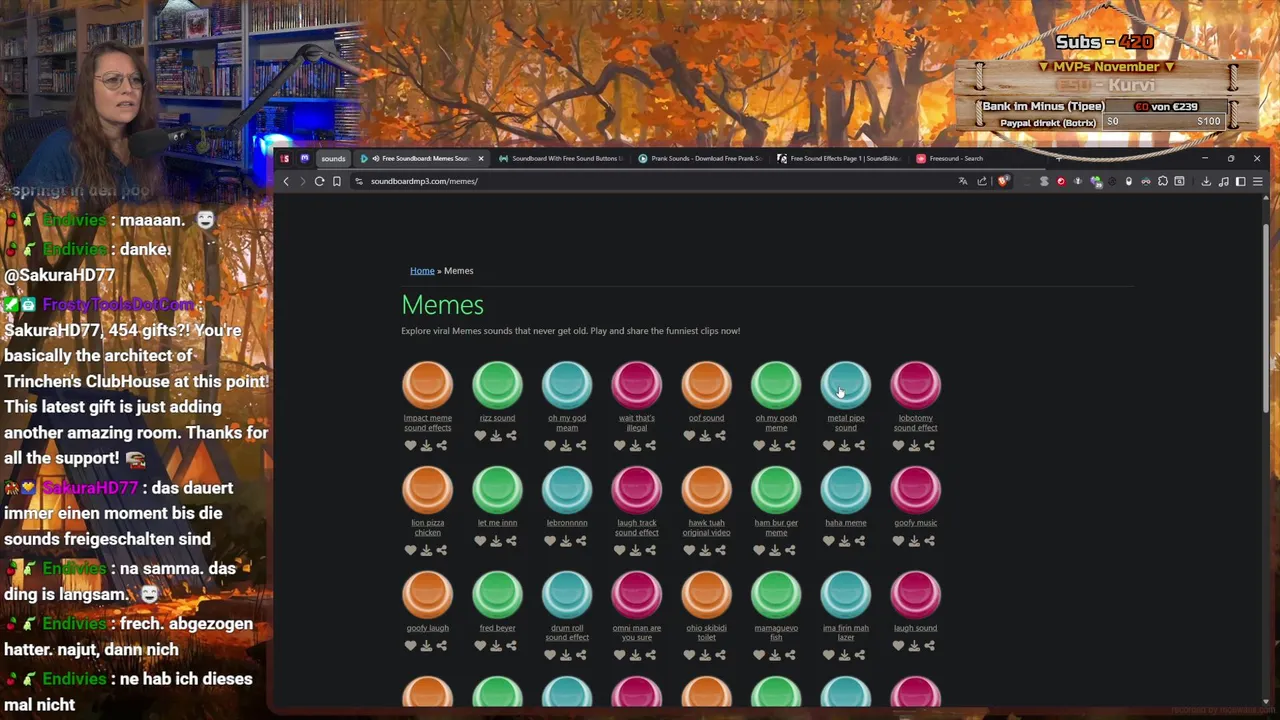
Task: Share the goofy laugh sound
Action: (x=441, y=646)
